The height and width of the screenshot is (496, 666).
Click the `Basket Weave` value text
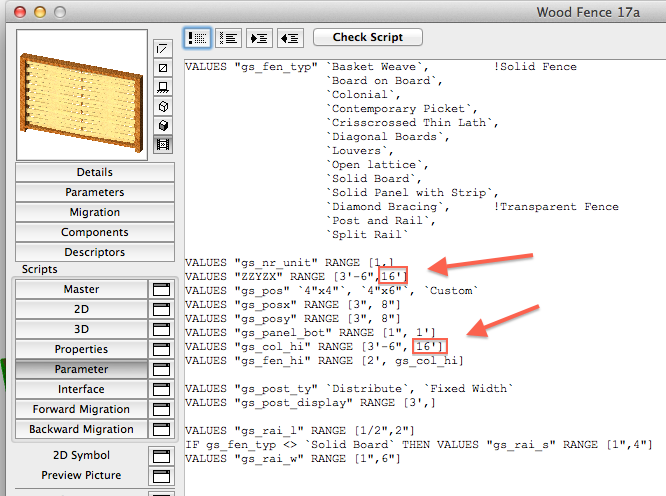pyautogui.click(x=377, y=67)
